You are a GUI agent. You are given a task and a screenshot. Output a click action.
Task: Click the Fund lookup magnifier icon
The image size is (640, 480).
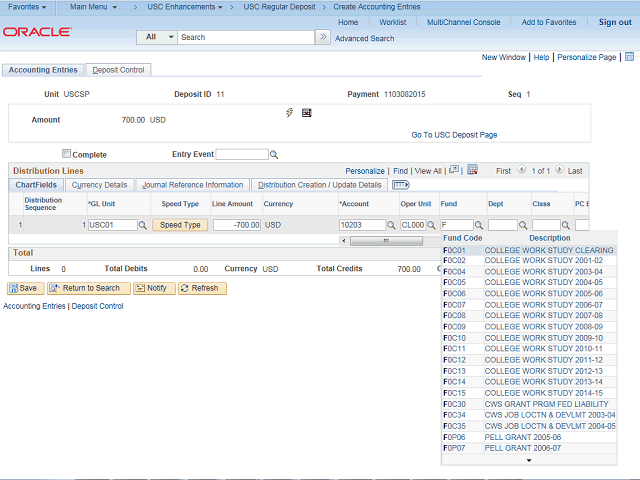pyautogui.click(x=480, y=226)
